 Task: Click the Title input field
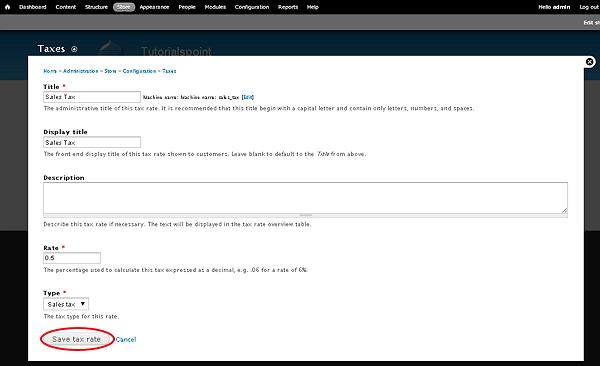[x=92, y=97]
